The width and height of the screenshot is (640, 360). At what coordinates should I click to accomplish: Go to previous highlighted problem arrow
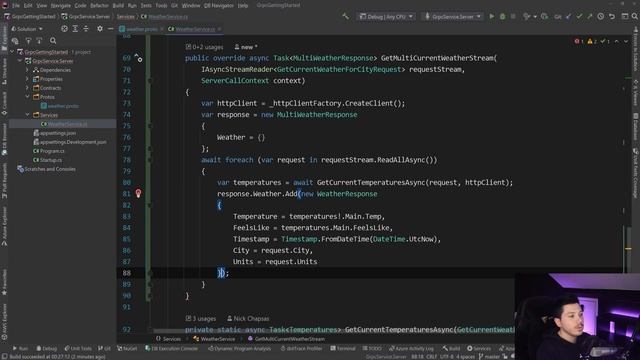tap(617, 41)
